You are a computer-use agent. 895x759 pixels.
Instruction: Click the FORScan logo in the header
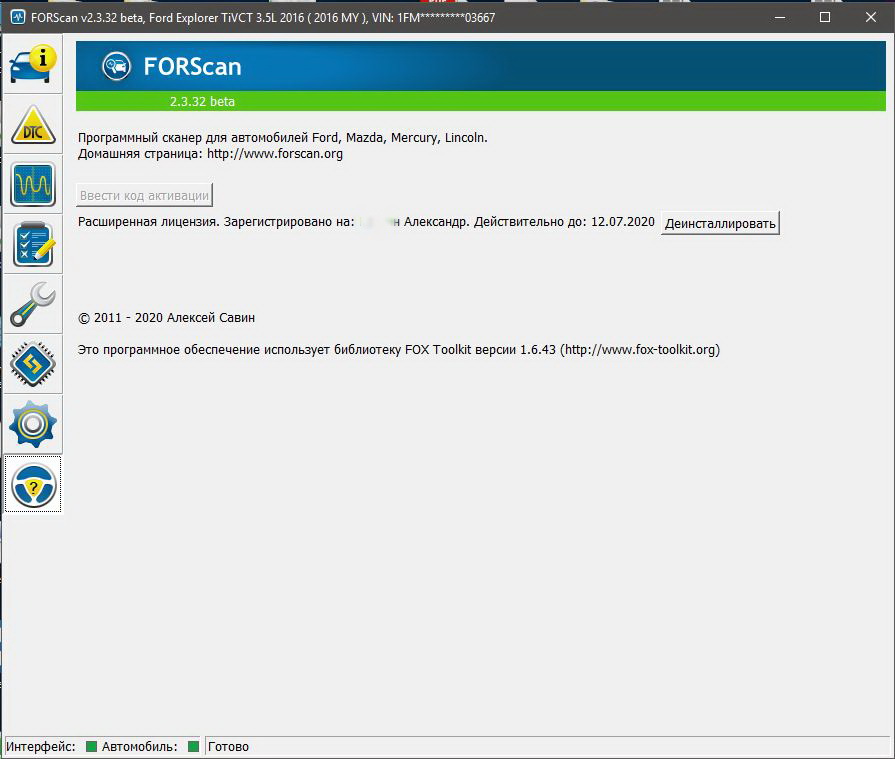click(117, 67)
